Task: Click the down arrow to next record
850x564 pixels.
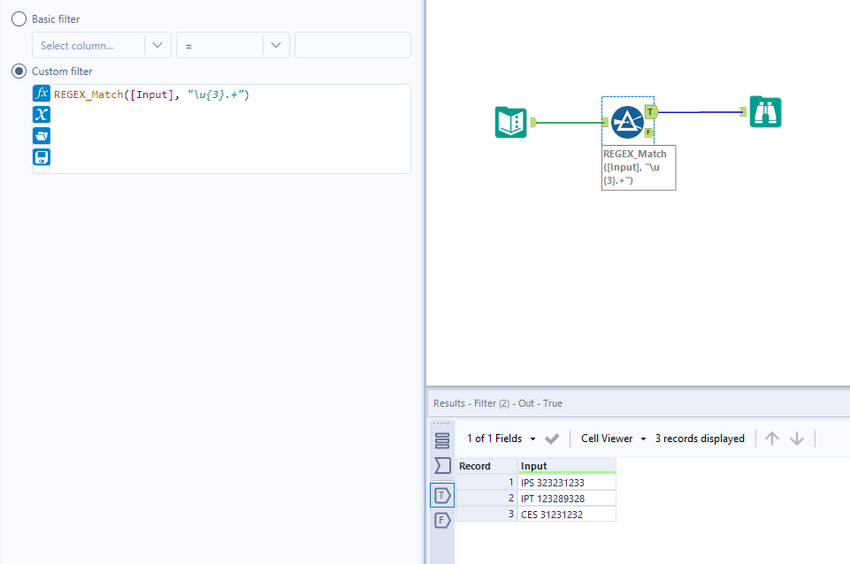Action: (x=797, y=438)
